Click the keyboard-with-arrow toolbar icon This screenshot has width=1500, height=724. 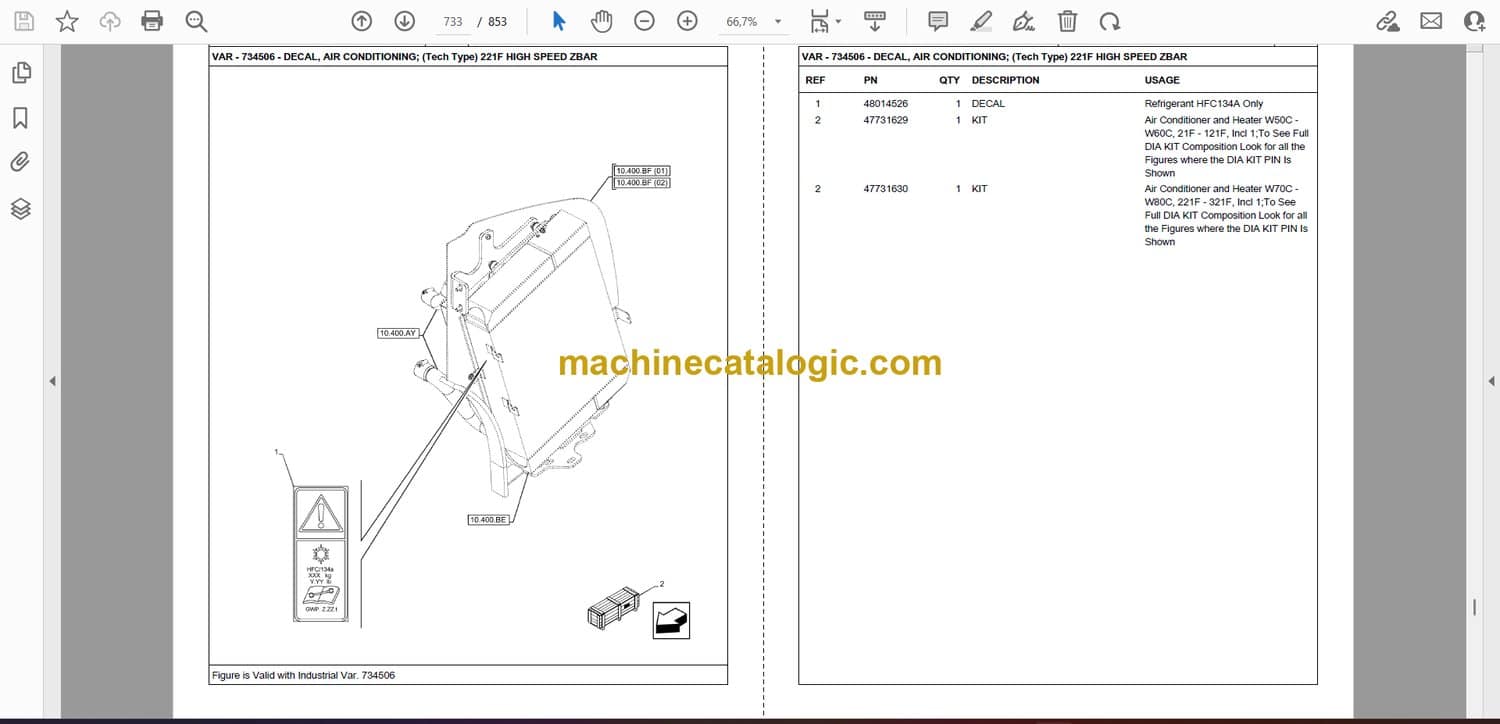tap(875, 21)
